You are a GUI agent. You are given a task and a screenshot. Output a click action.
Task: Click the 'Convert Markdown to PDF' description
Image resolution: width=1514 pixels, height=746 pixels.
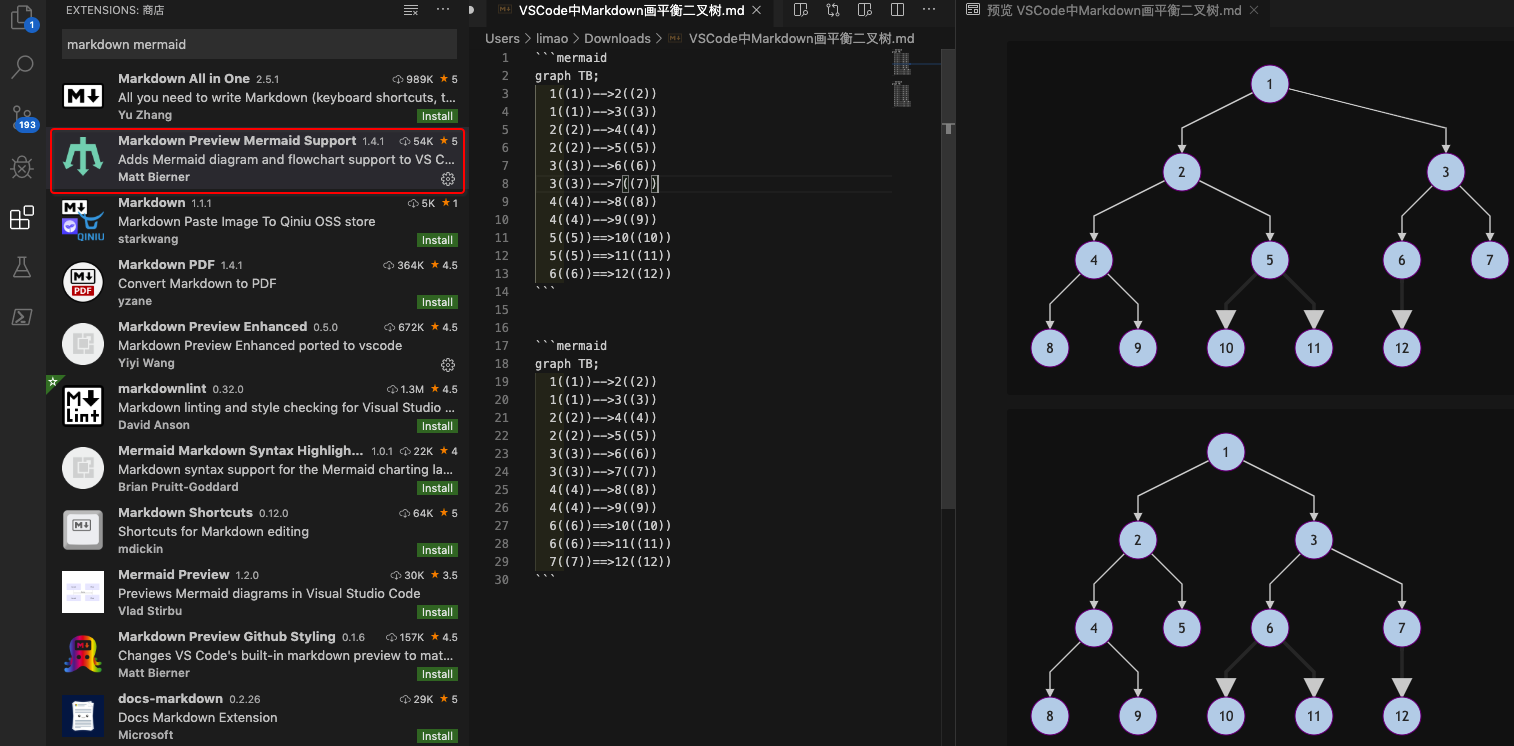click(197, 283)
